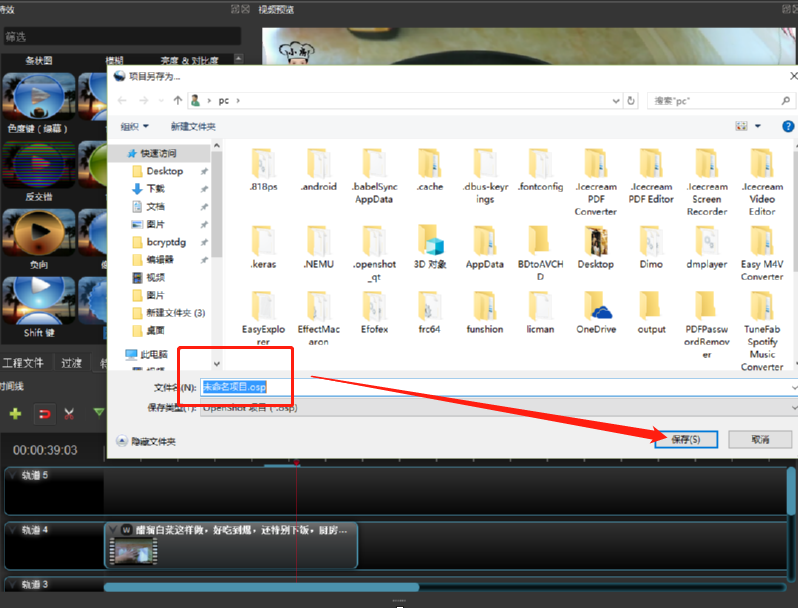Open the funshion folder

coord(484,313)
